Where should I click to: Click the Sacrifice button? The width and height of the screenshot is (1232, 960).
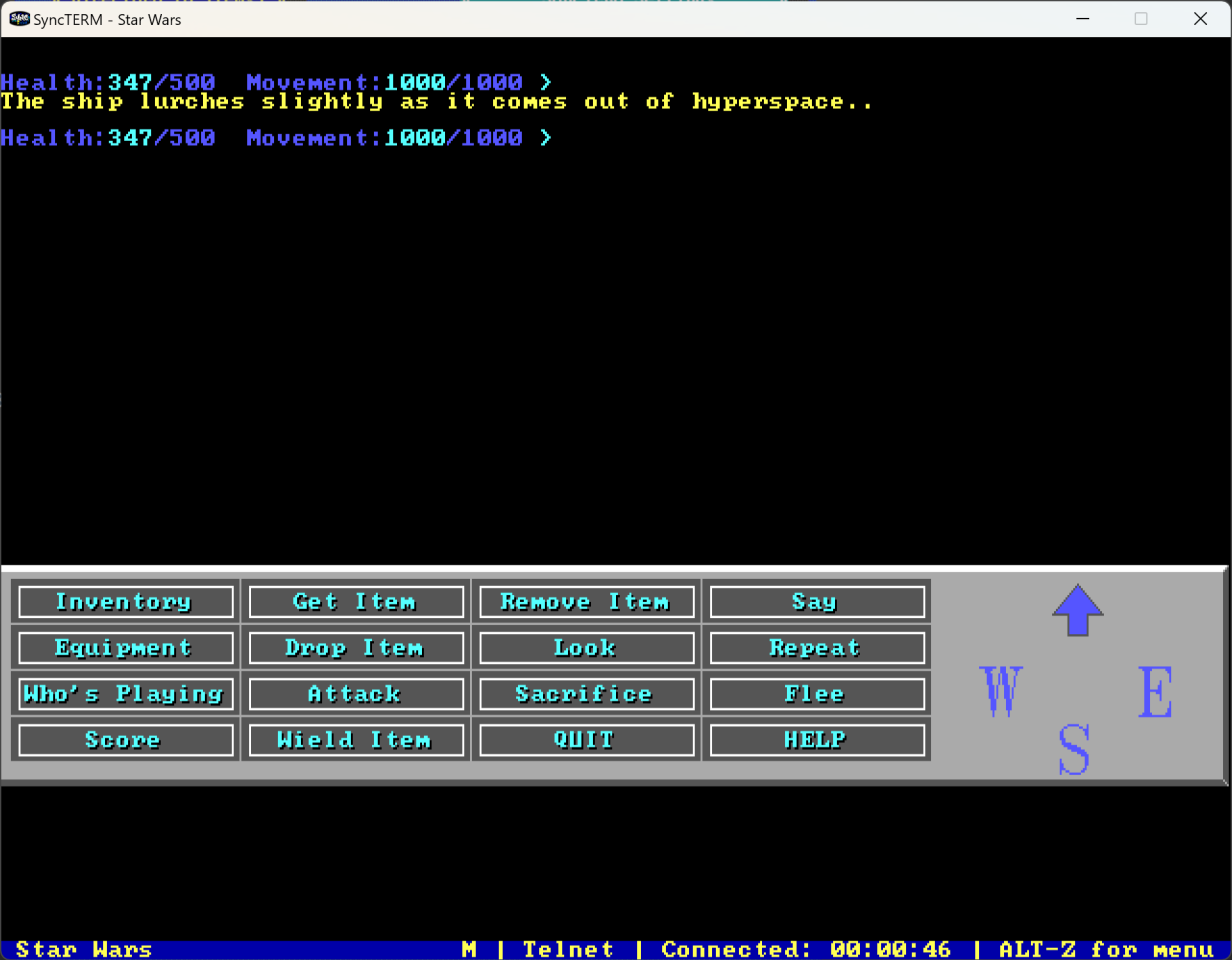587,694
